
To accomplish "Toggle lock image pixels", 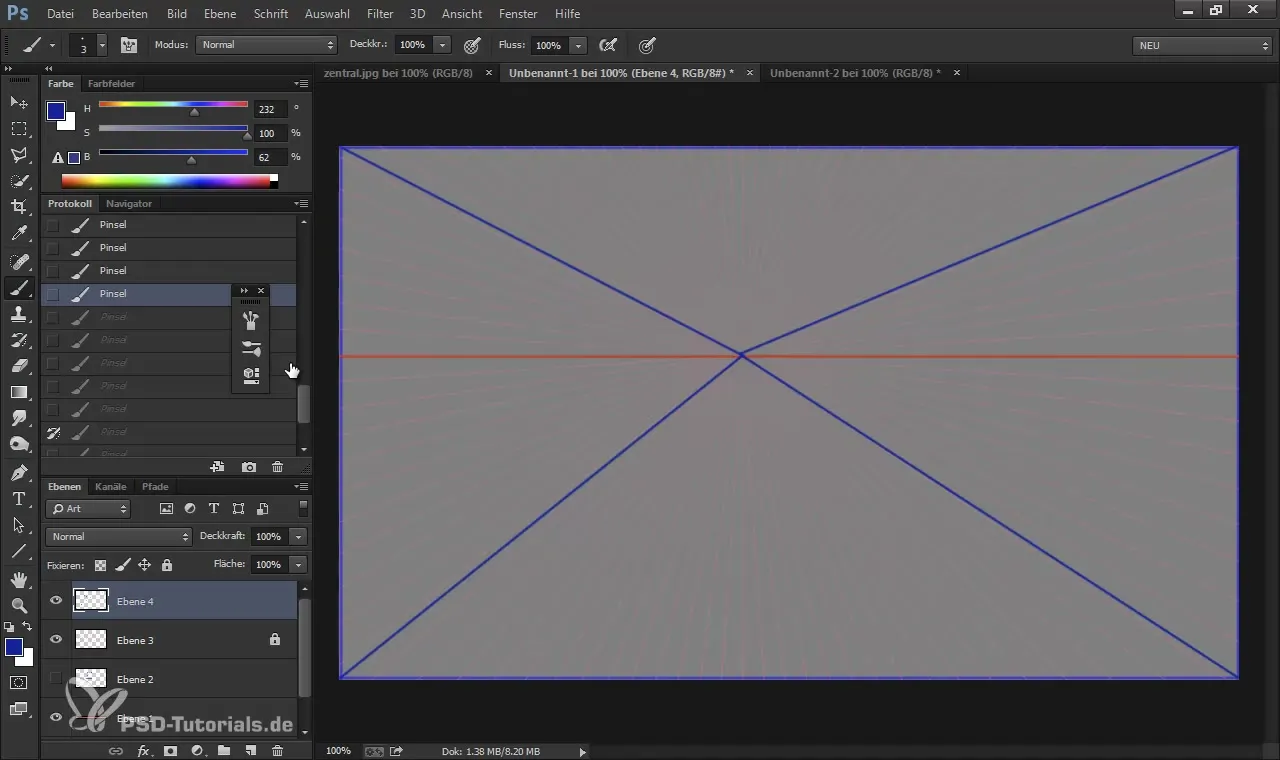I will coord(122,565).
